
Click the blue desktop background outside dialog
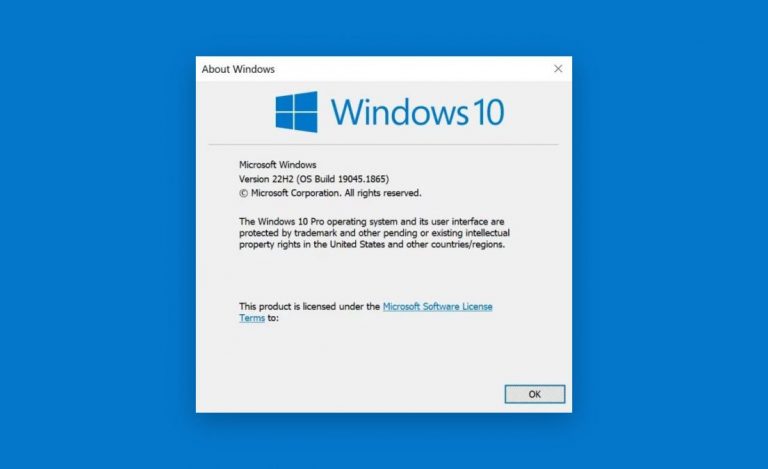point(98,235)
